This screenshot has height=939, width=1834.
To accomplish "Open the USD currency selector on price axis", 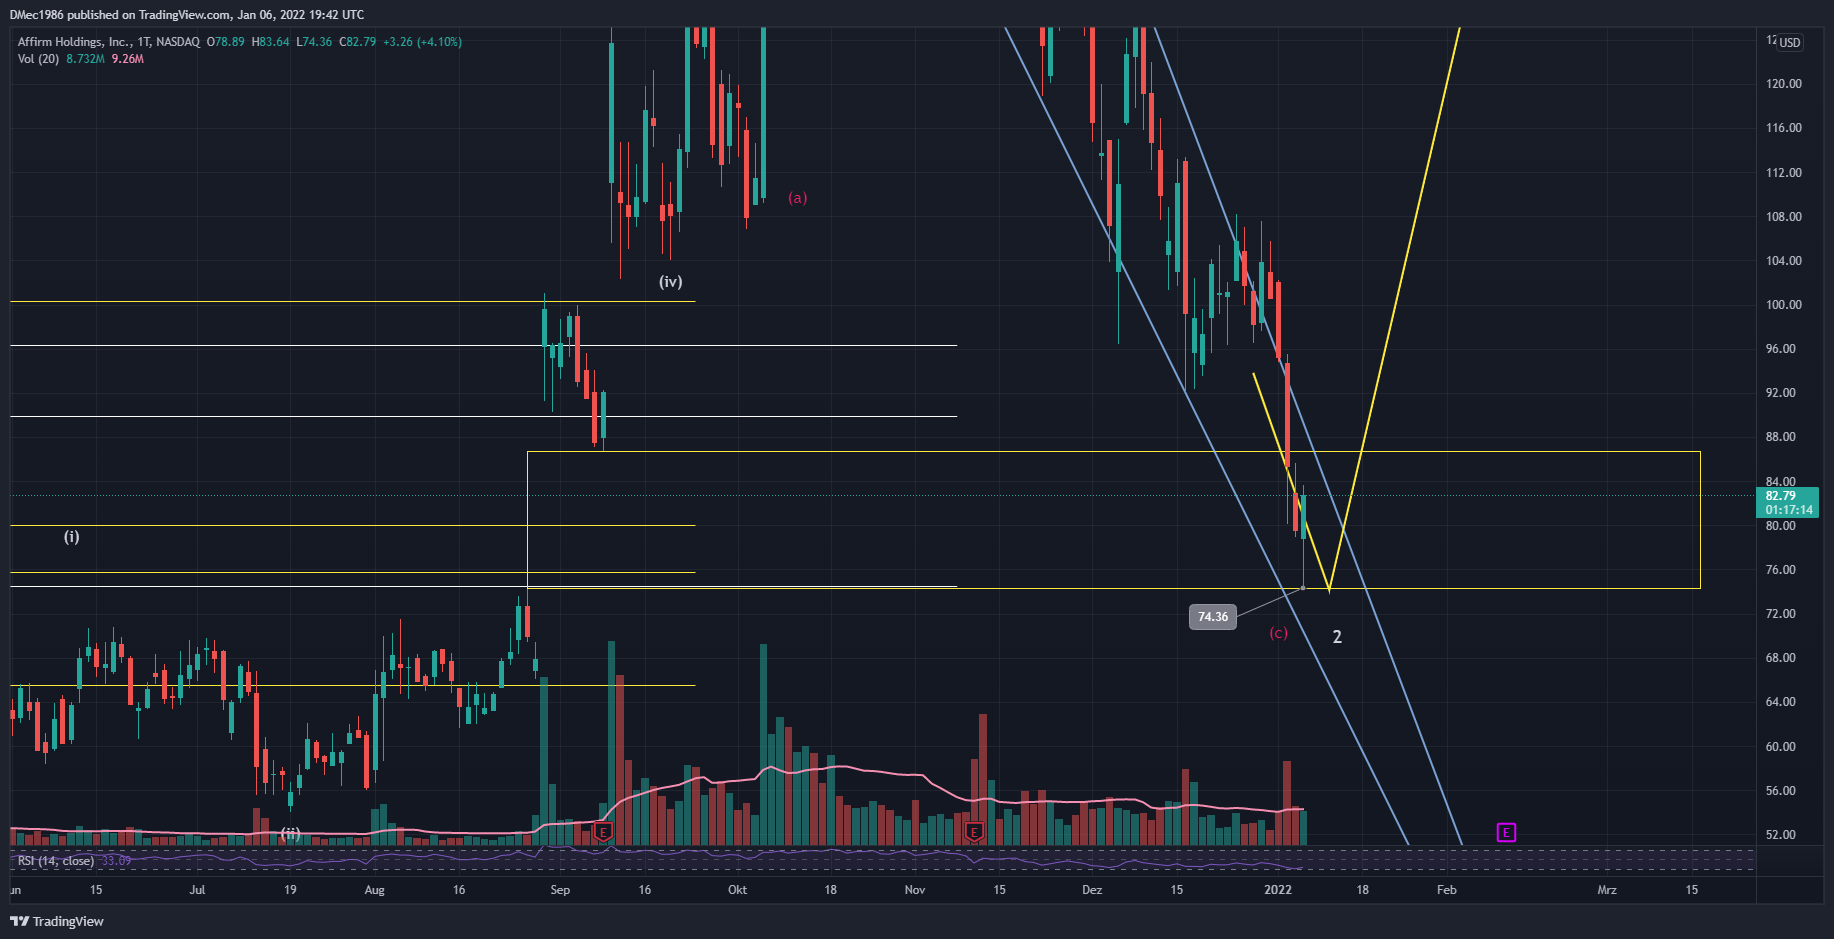I will click(x=1789, y=43).
